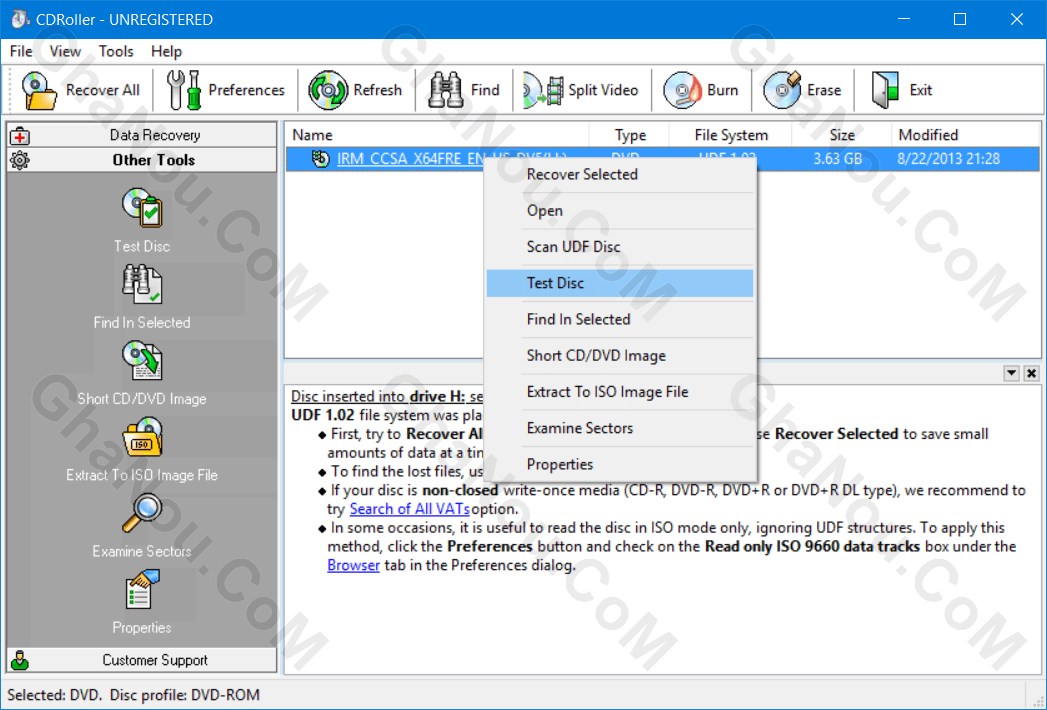The width and height of the screenshot is (1047, 710).
Task: Choose Scan UDF Disc from the context menu
Action: [620, 246]
